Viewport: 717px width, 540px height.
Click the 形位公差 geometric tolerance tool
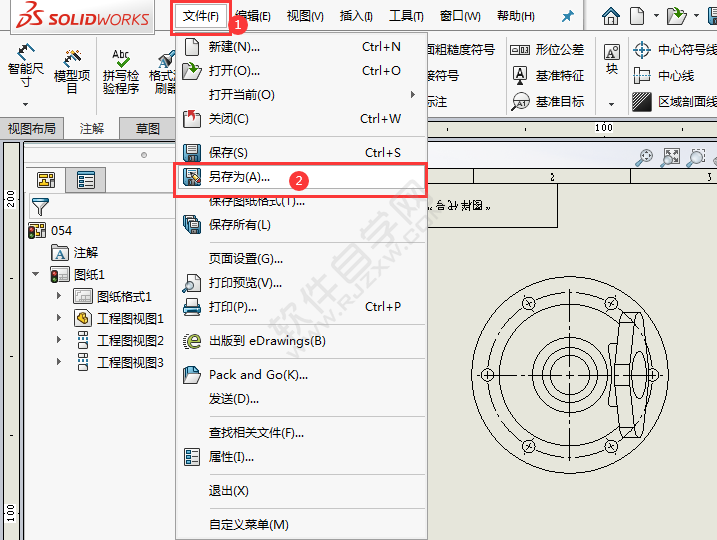[547, 49]
